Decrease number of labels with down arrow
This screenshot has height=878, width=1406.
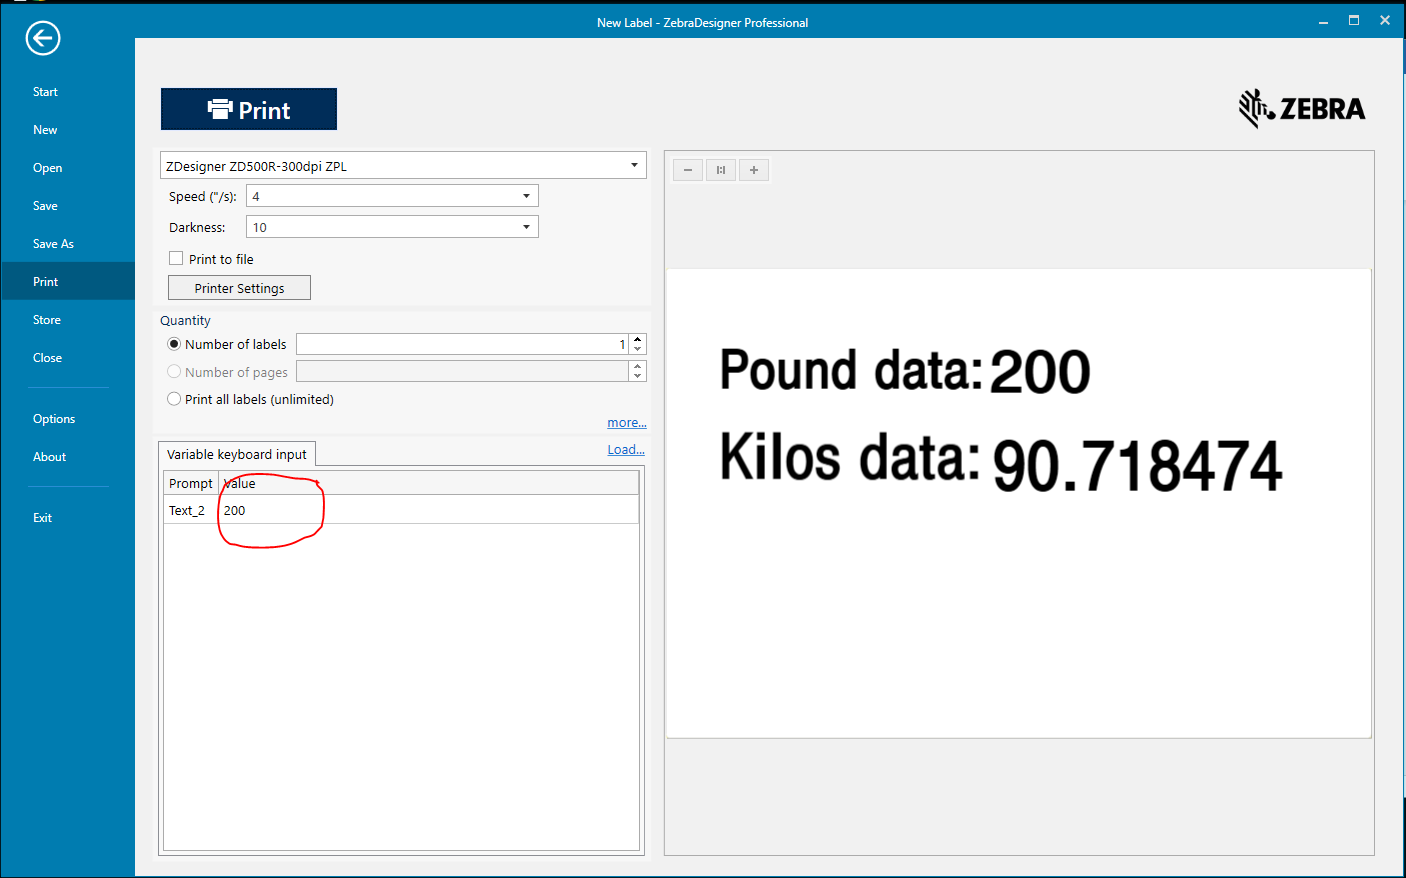638,349
